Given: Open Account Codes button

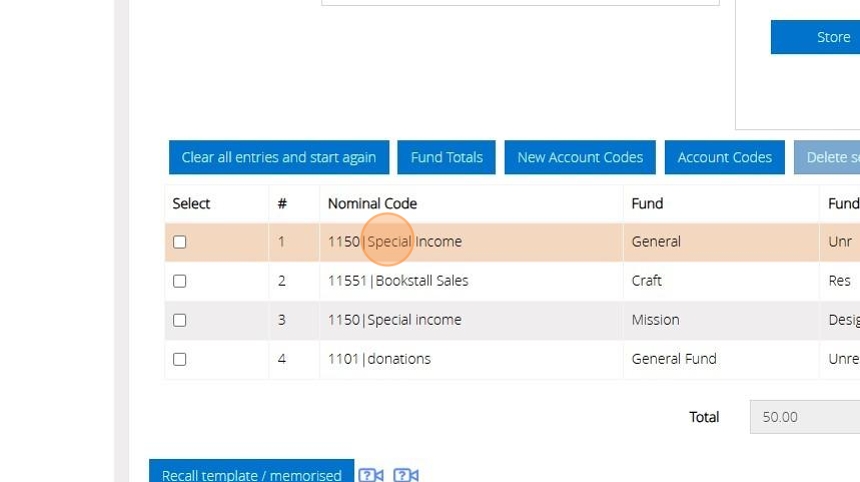Looking at the screenshot, I should click(725, 157).
